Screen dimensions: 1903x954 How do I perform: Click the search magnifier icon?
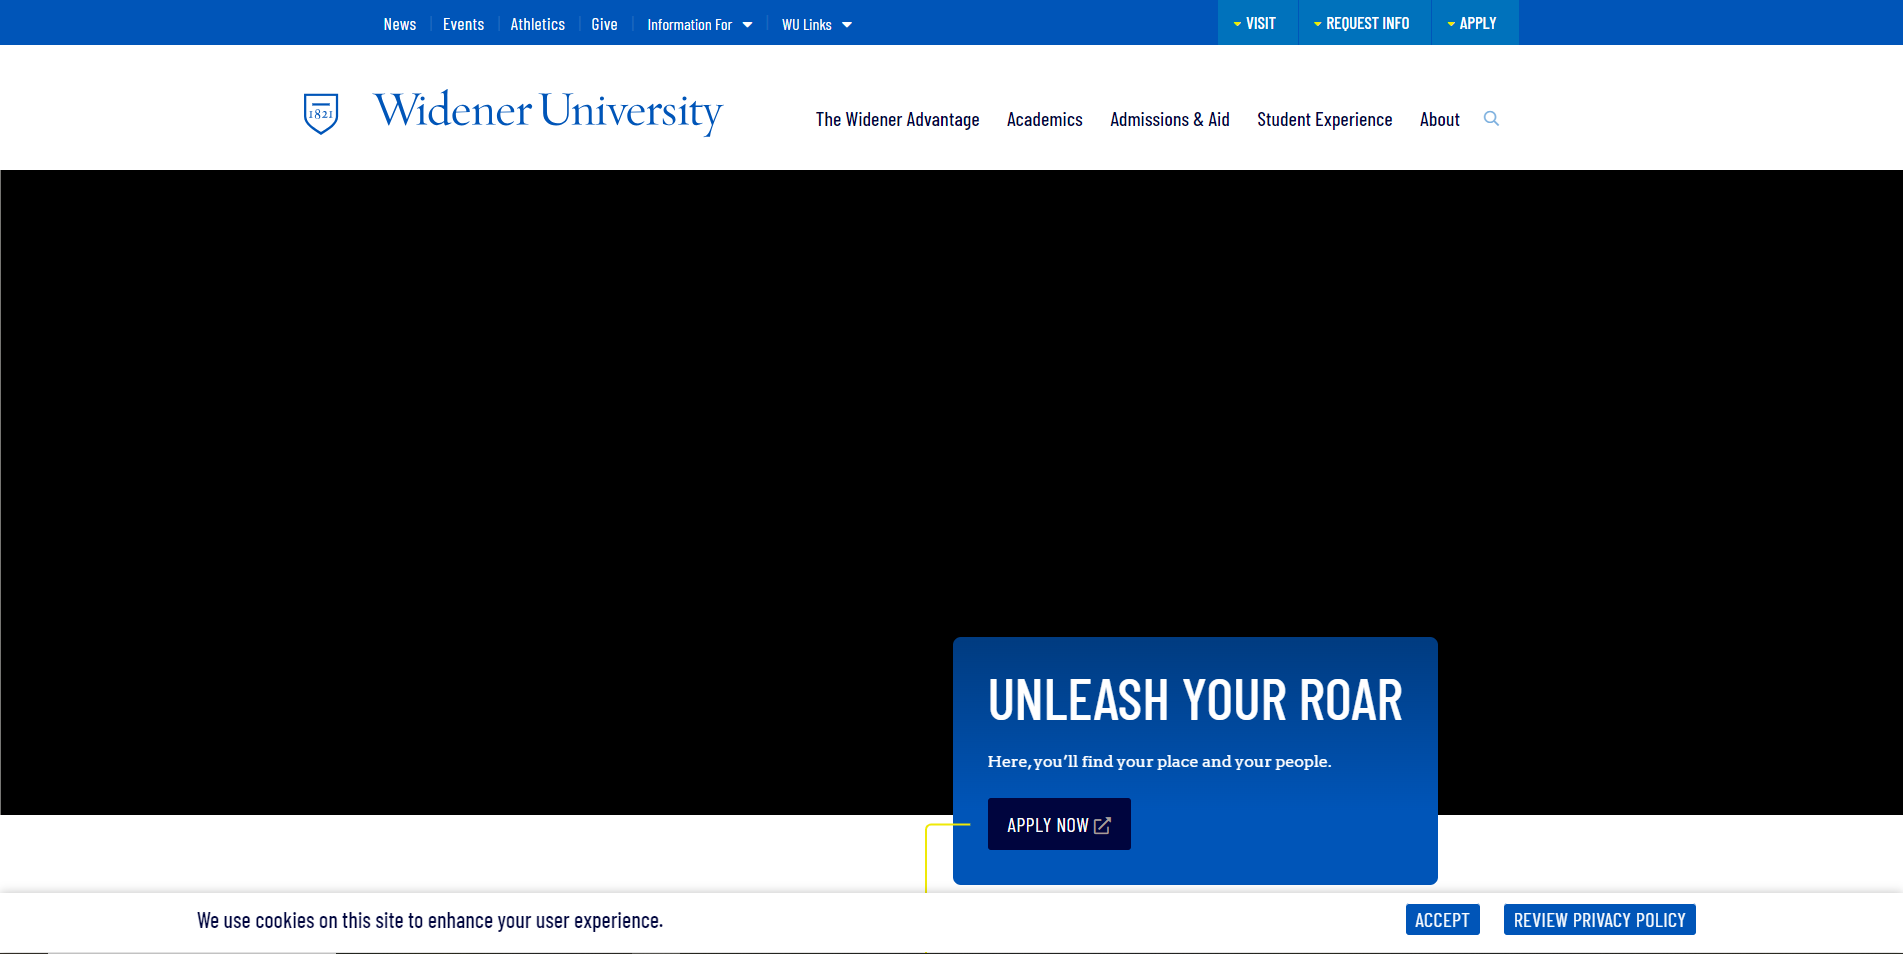tap(1491, 119)
